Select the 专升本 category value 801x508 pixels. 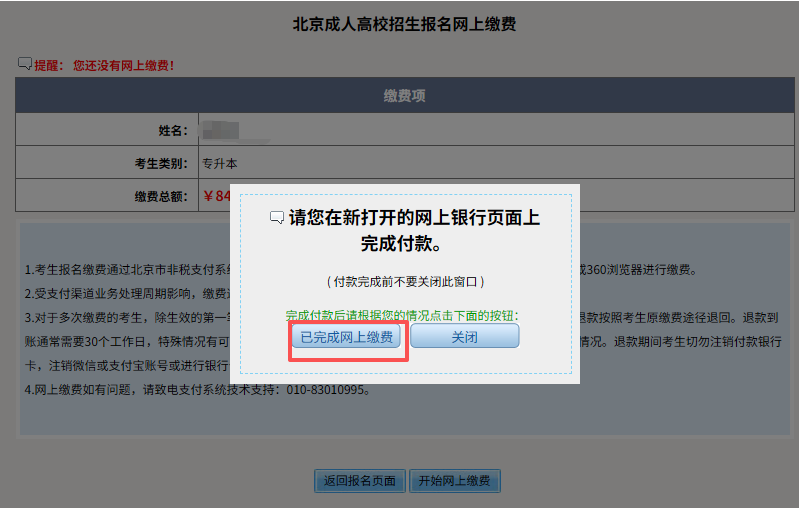220,163
